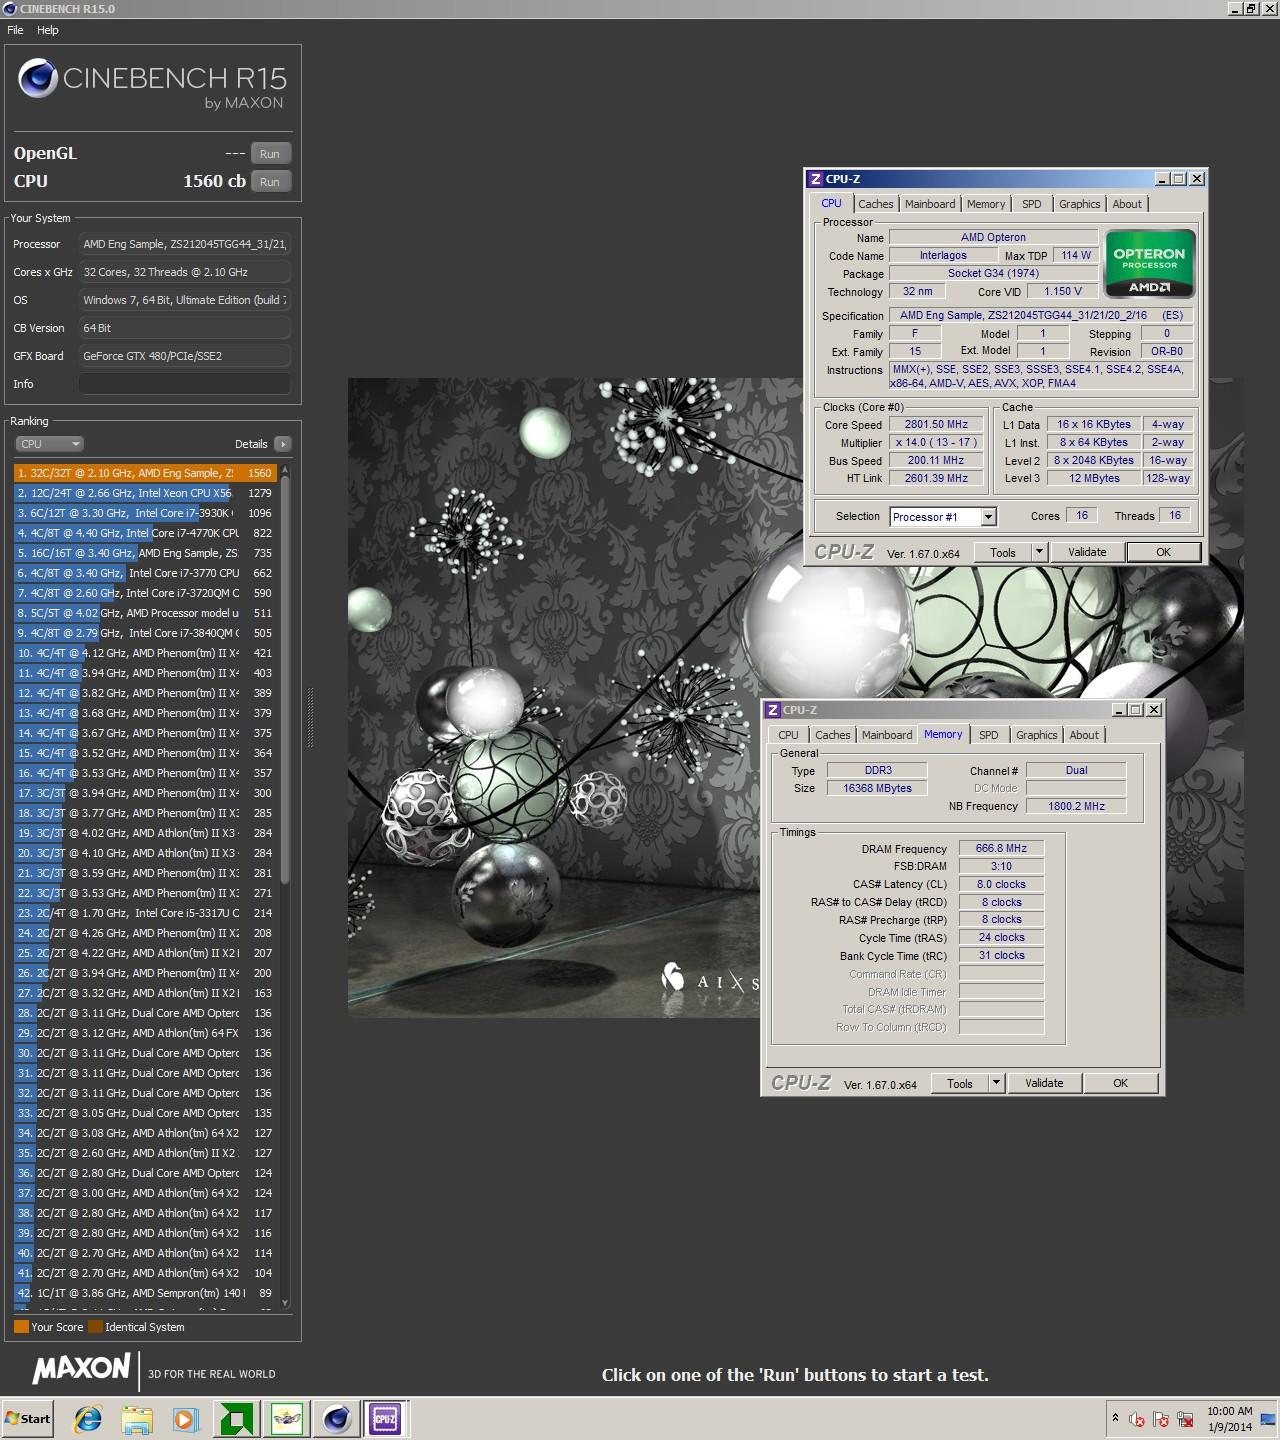Open Tools dropdown arrow in lower CPU-Z
Viewport: 1280px width, 1440px height.
(x=996, y=1083)
